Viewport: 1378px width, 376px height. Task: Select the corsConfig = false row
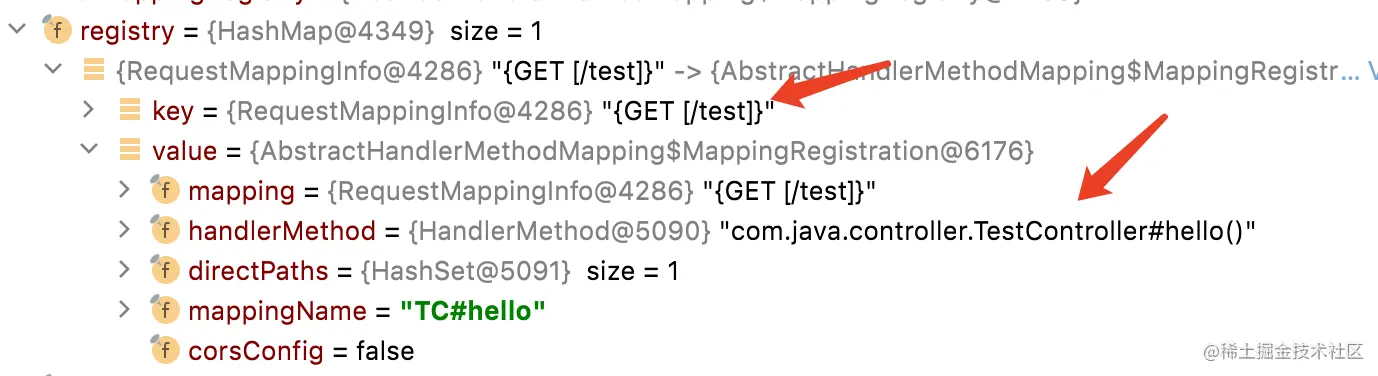coord(689,351)
